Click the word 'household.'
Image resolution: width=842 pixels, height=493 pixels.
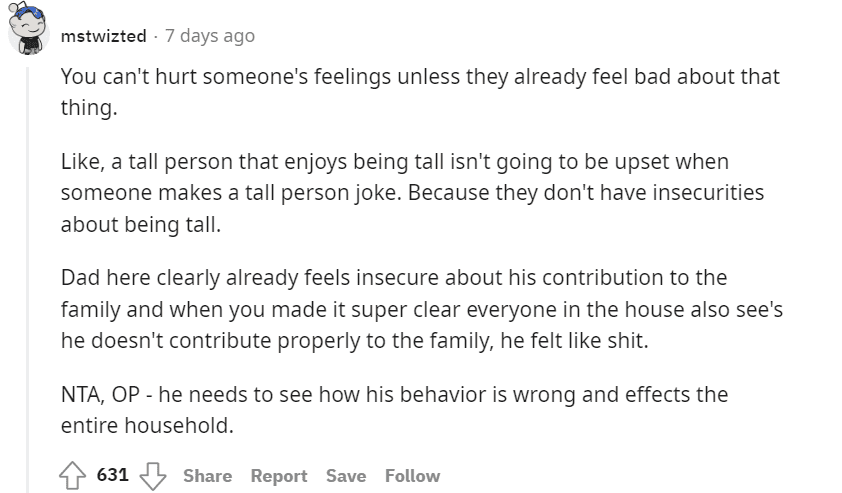(179, 426)
